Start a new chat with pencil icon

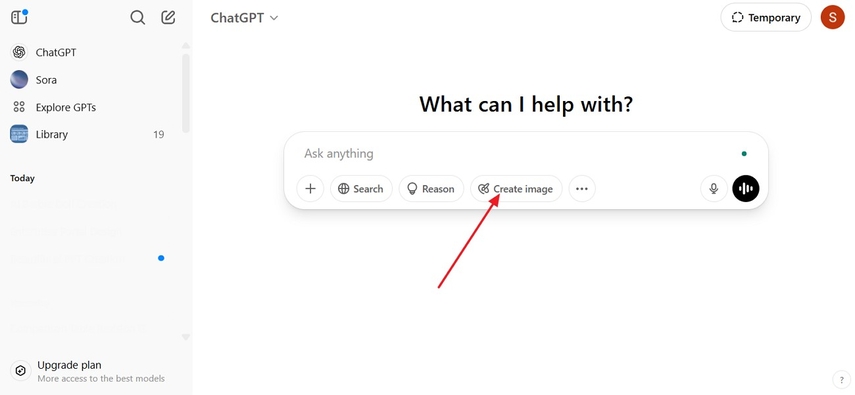168,17
